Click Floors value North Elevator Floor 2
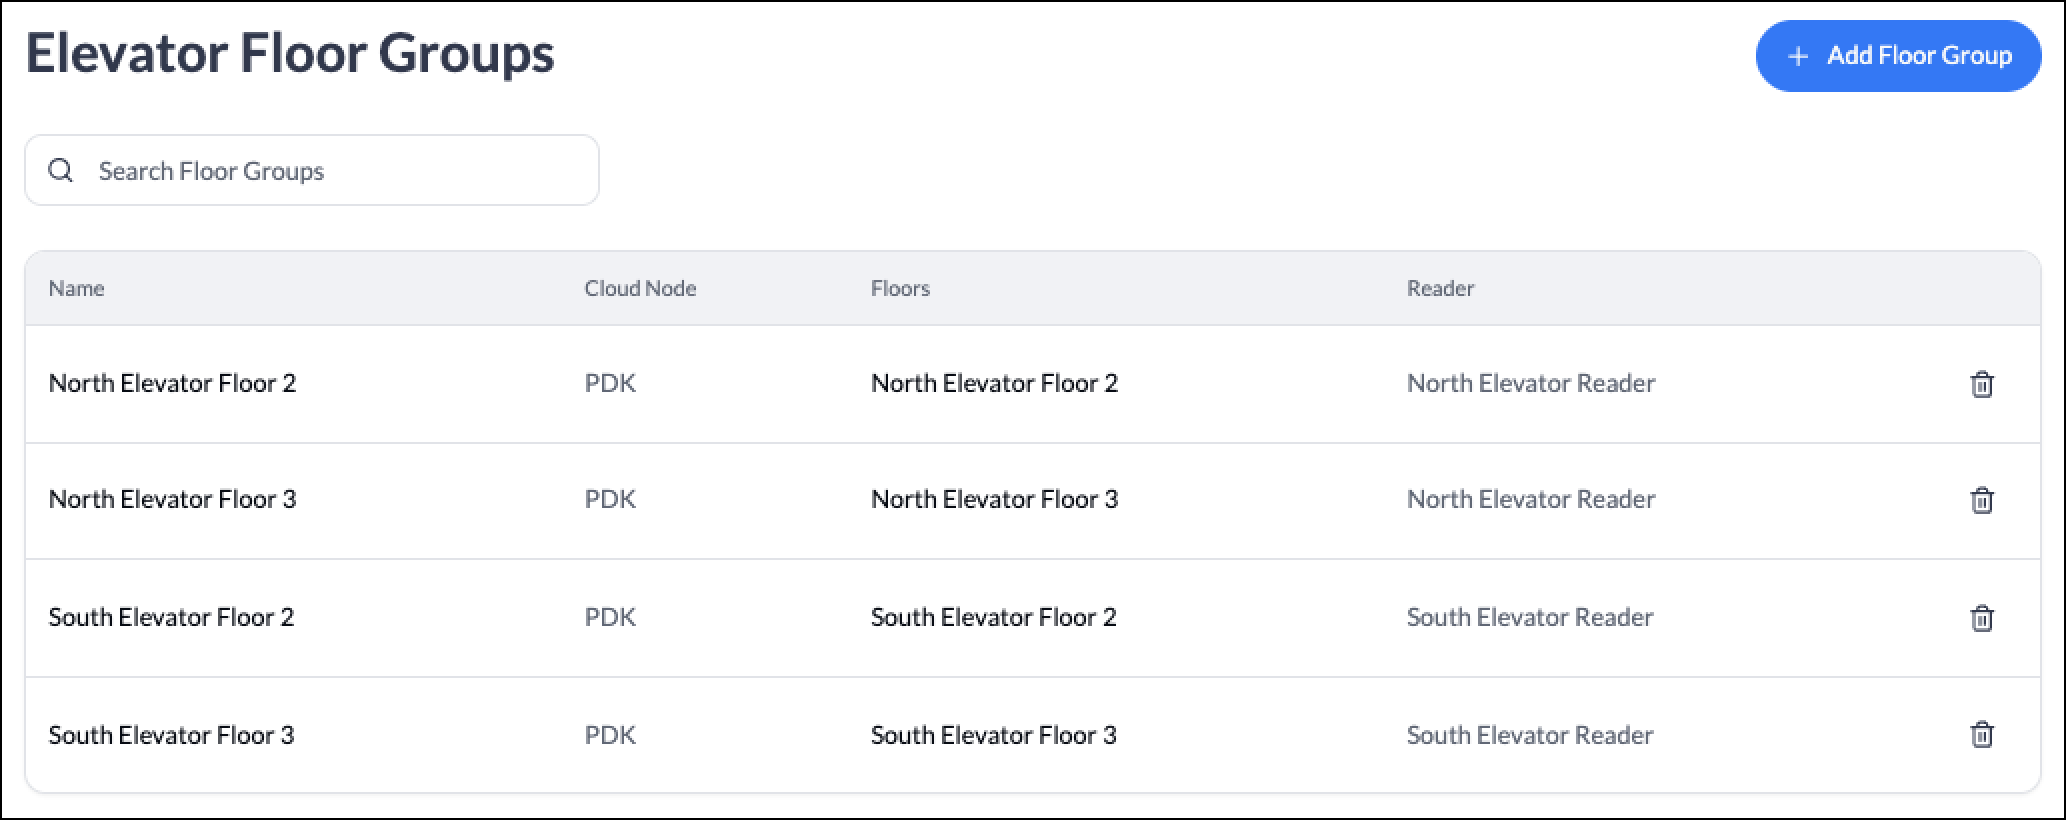Image resolution: width=2066 pixels, height=820 pixels. tap(994, 383)
